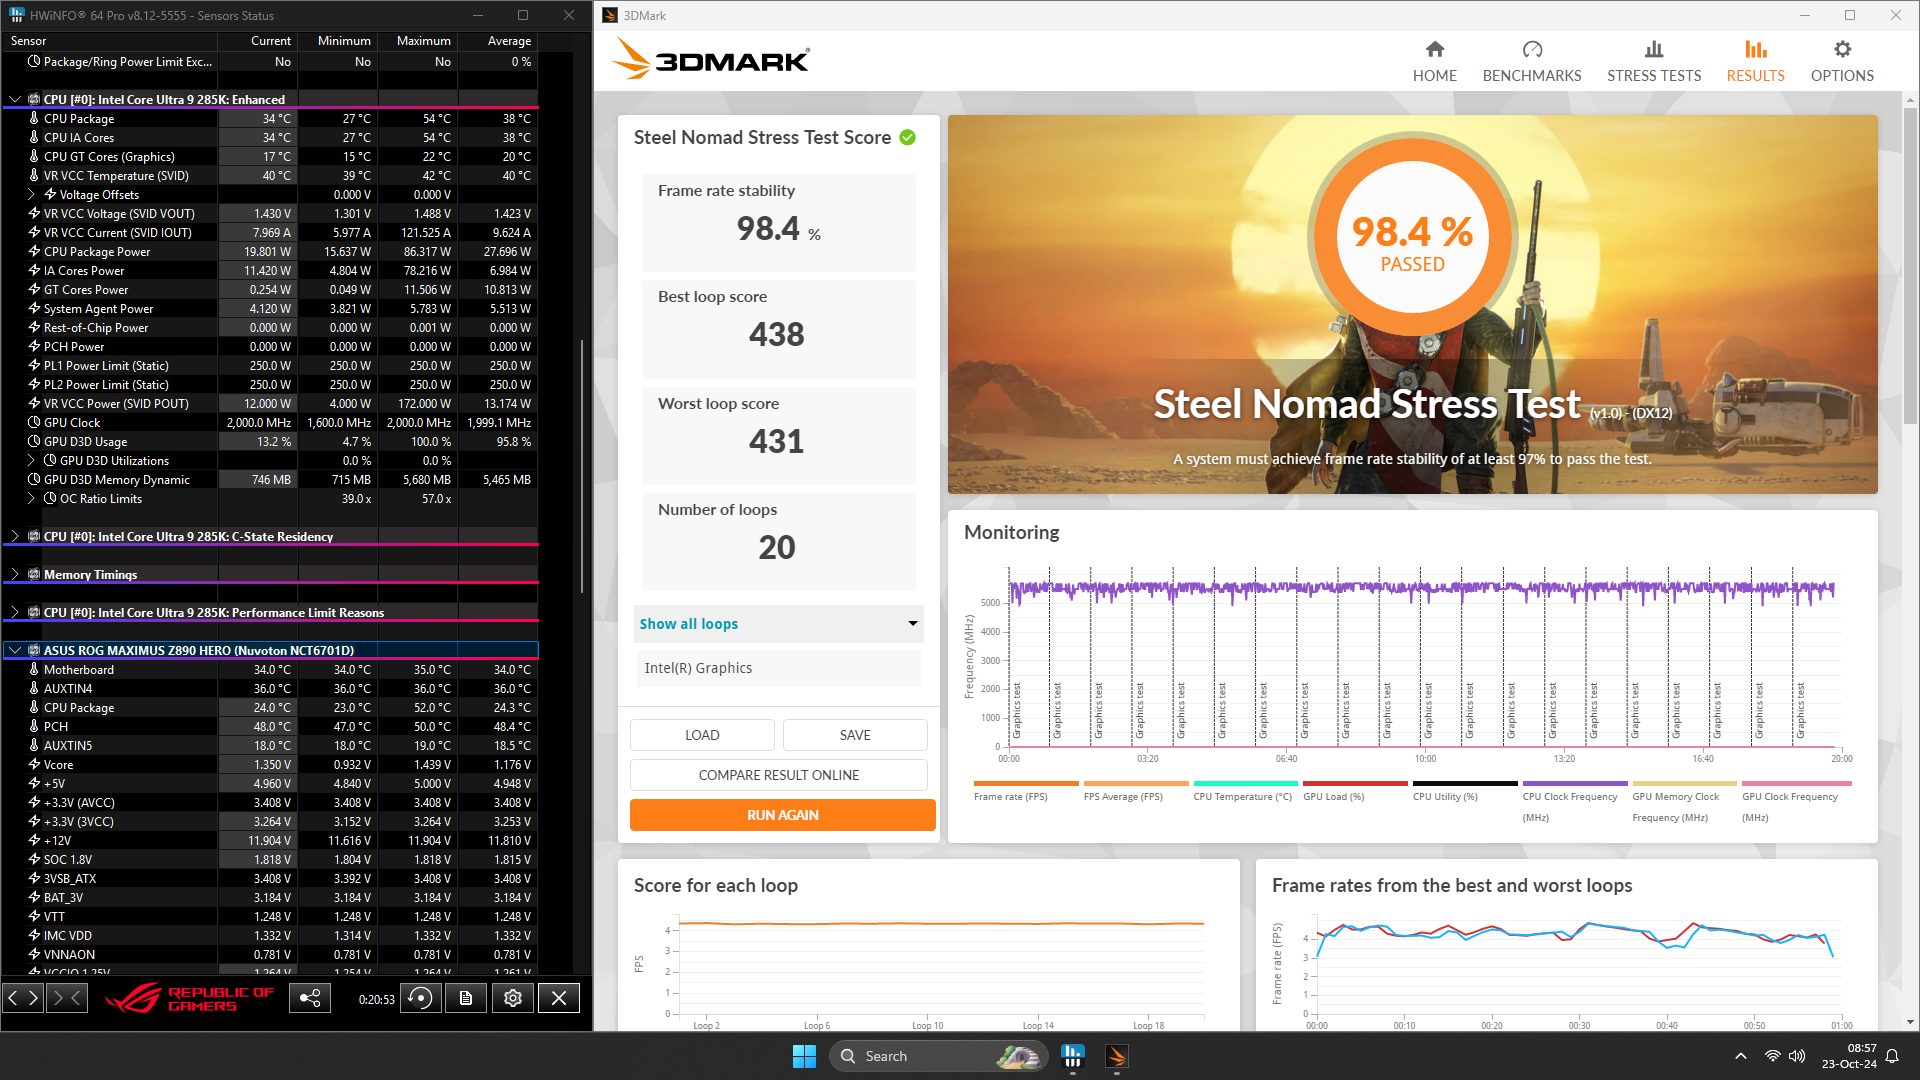The height and width of the screenshot is (1080, 1920).
Task: Click the CPU Temperature legend color swatch
Action: 1244,784
